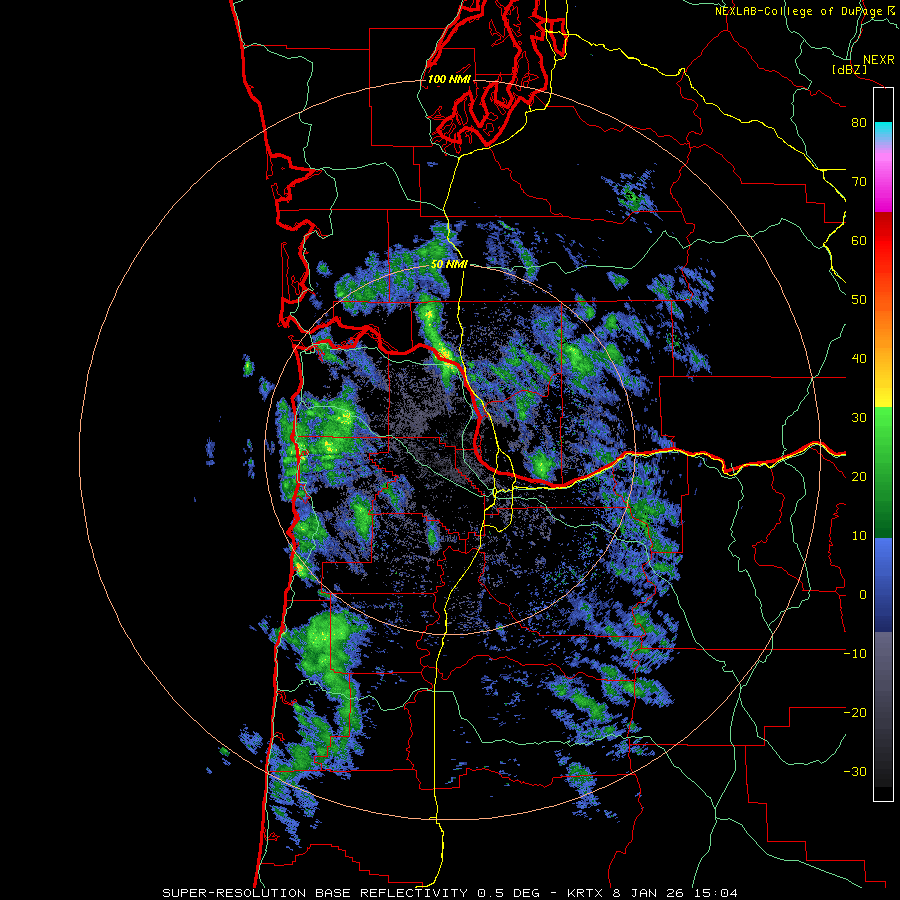Viewport: 900px width, 900px height.
Task: Click the "0.5 DEG" tilt text in the caption
Action: 509,893
